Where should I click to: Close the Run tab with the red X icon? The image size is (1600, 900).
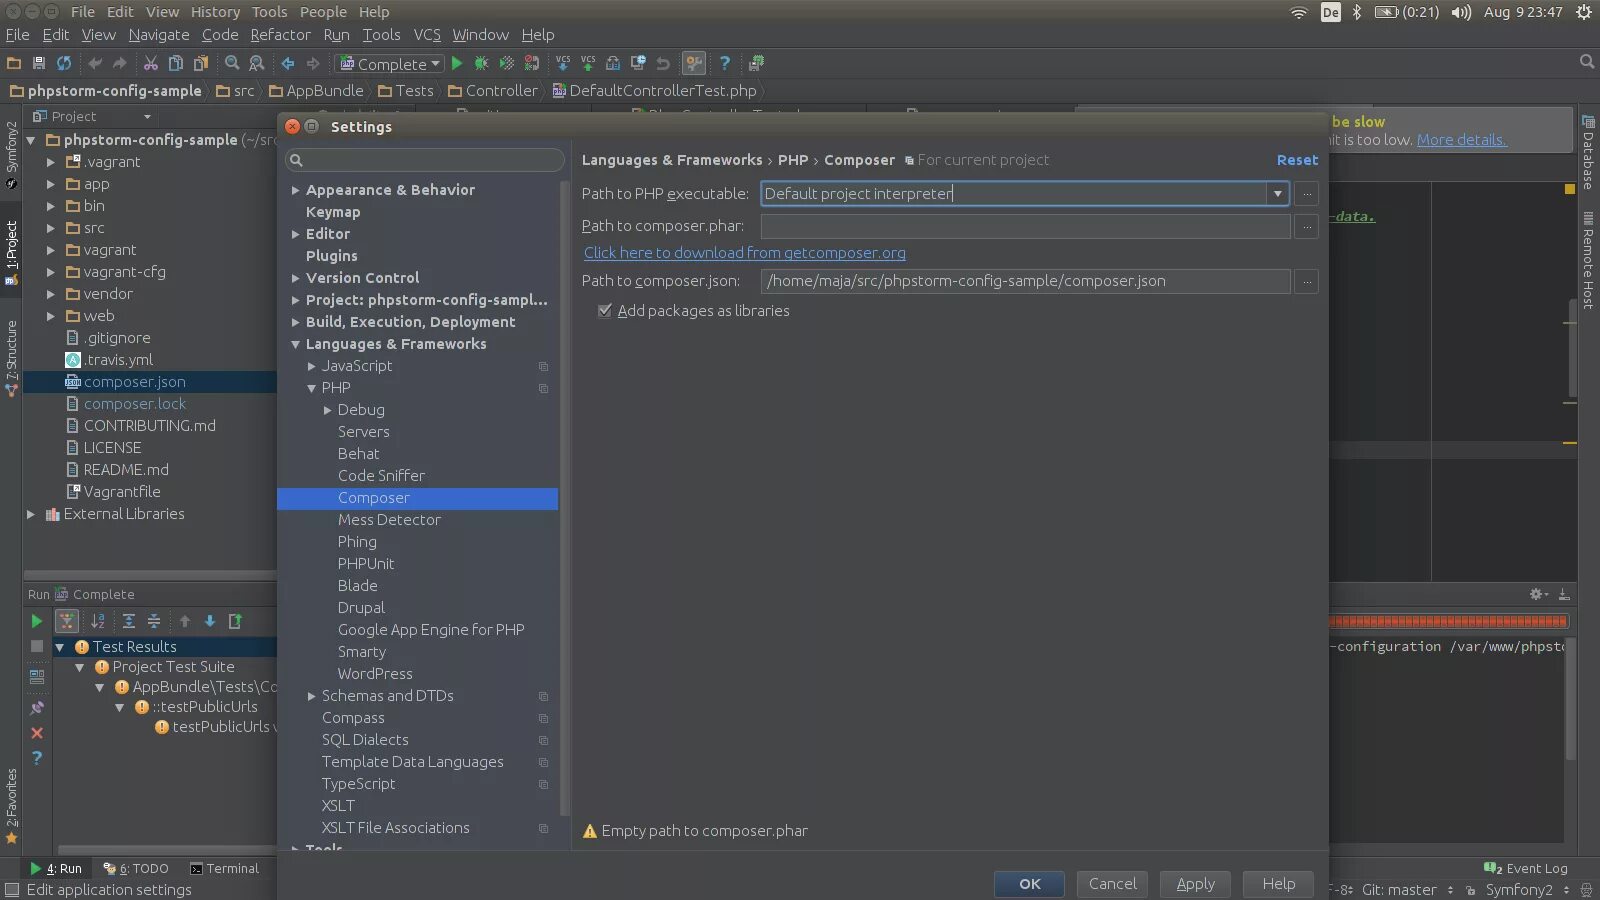click(x=37, y=733)
